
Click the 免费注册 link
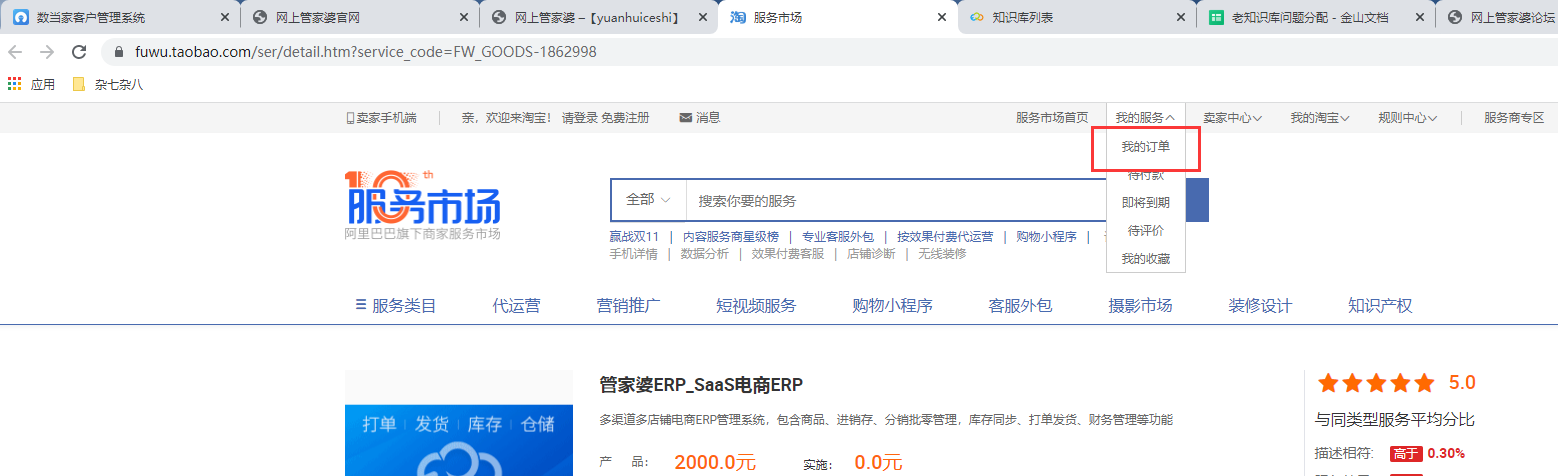click(x=625, y=118)
